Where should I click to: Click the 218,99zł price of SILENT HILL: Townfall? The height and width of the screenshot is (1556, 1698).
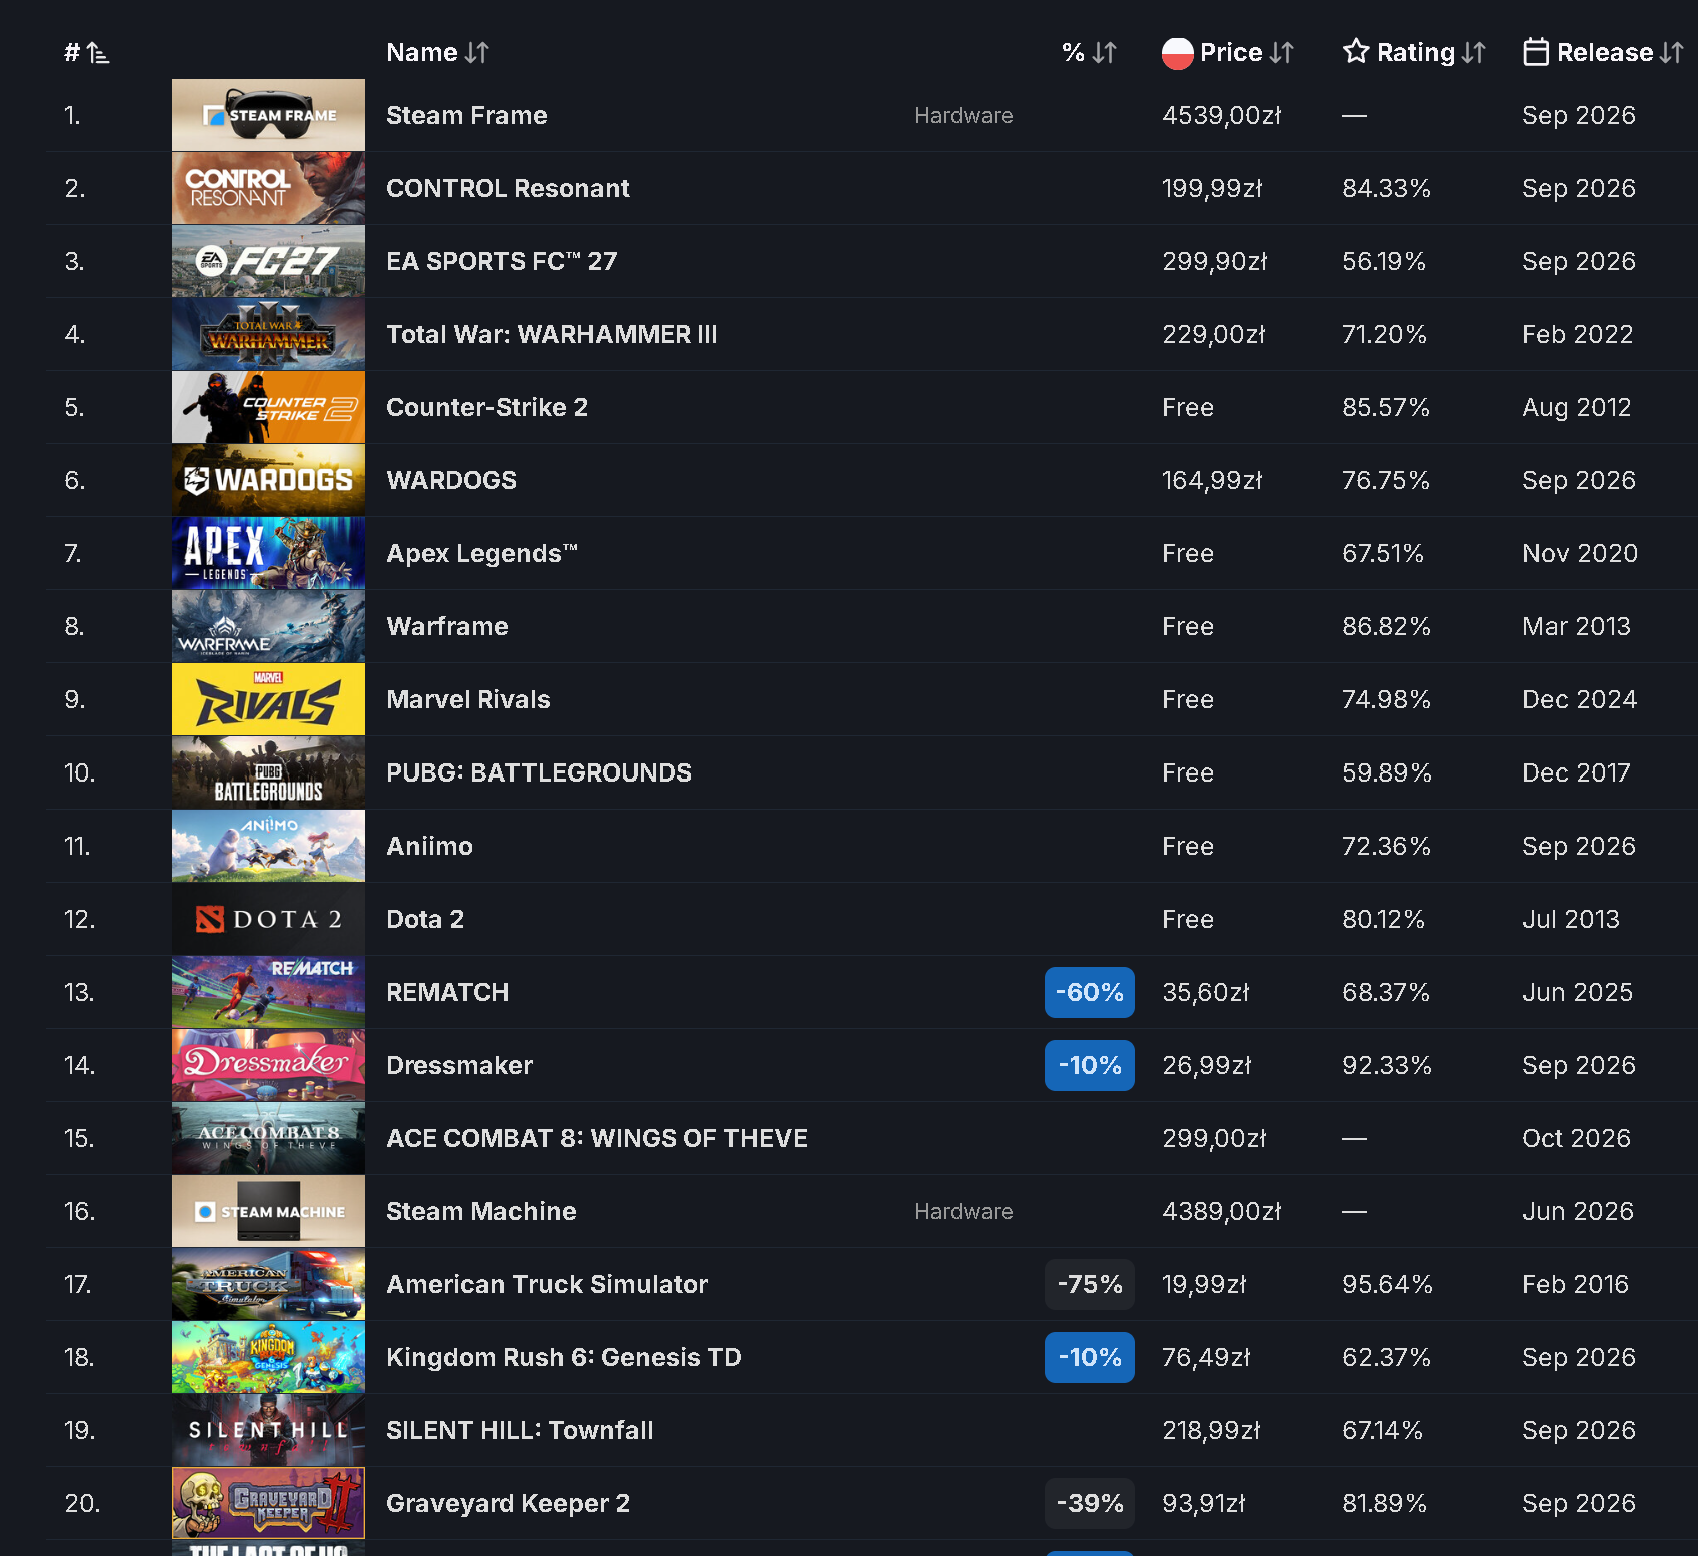(1212, 1430)
